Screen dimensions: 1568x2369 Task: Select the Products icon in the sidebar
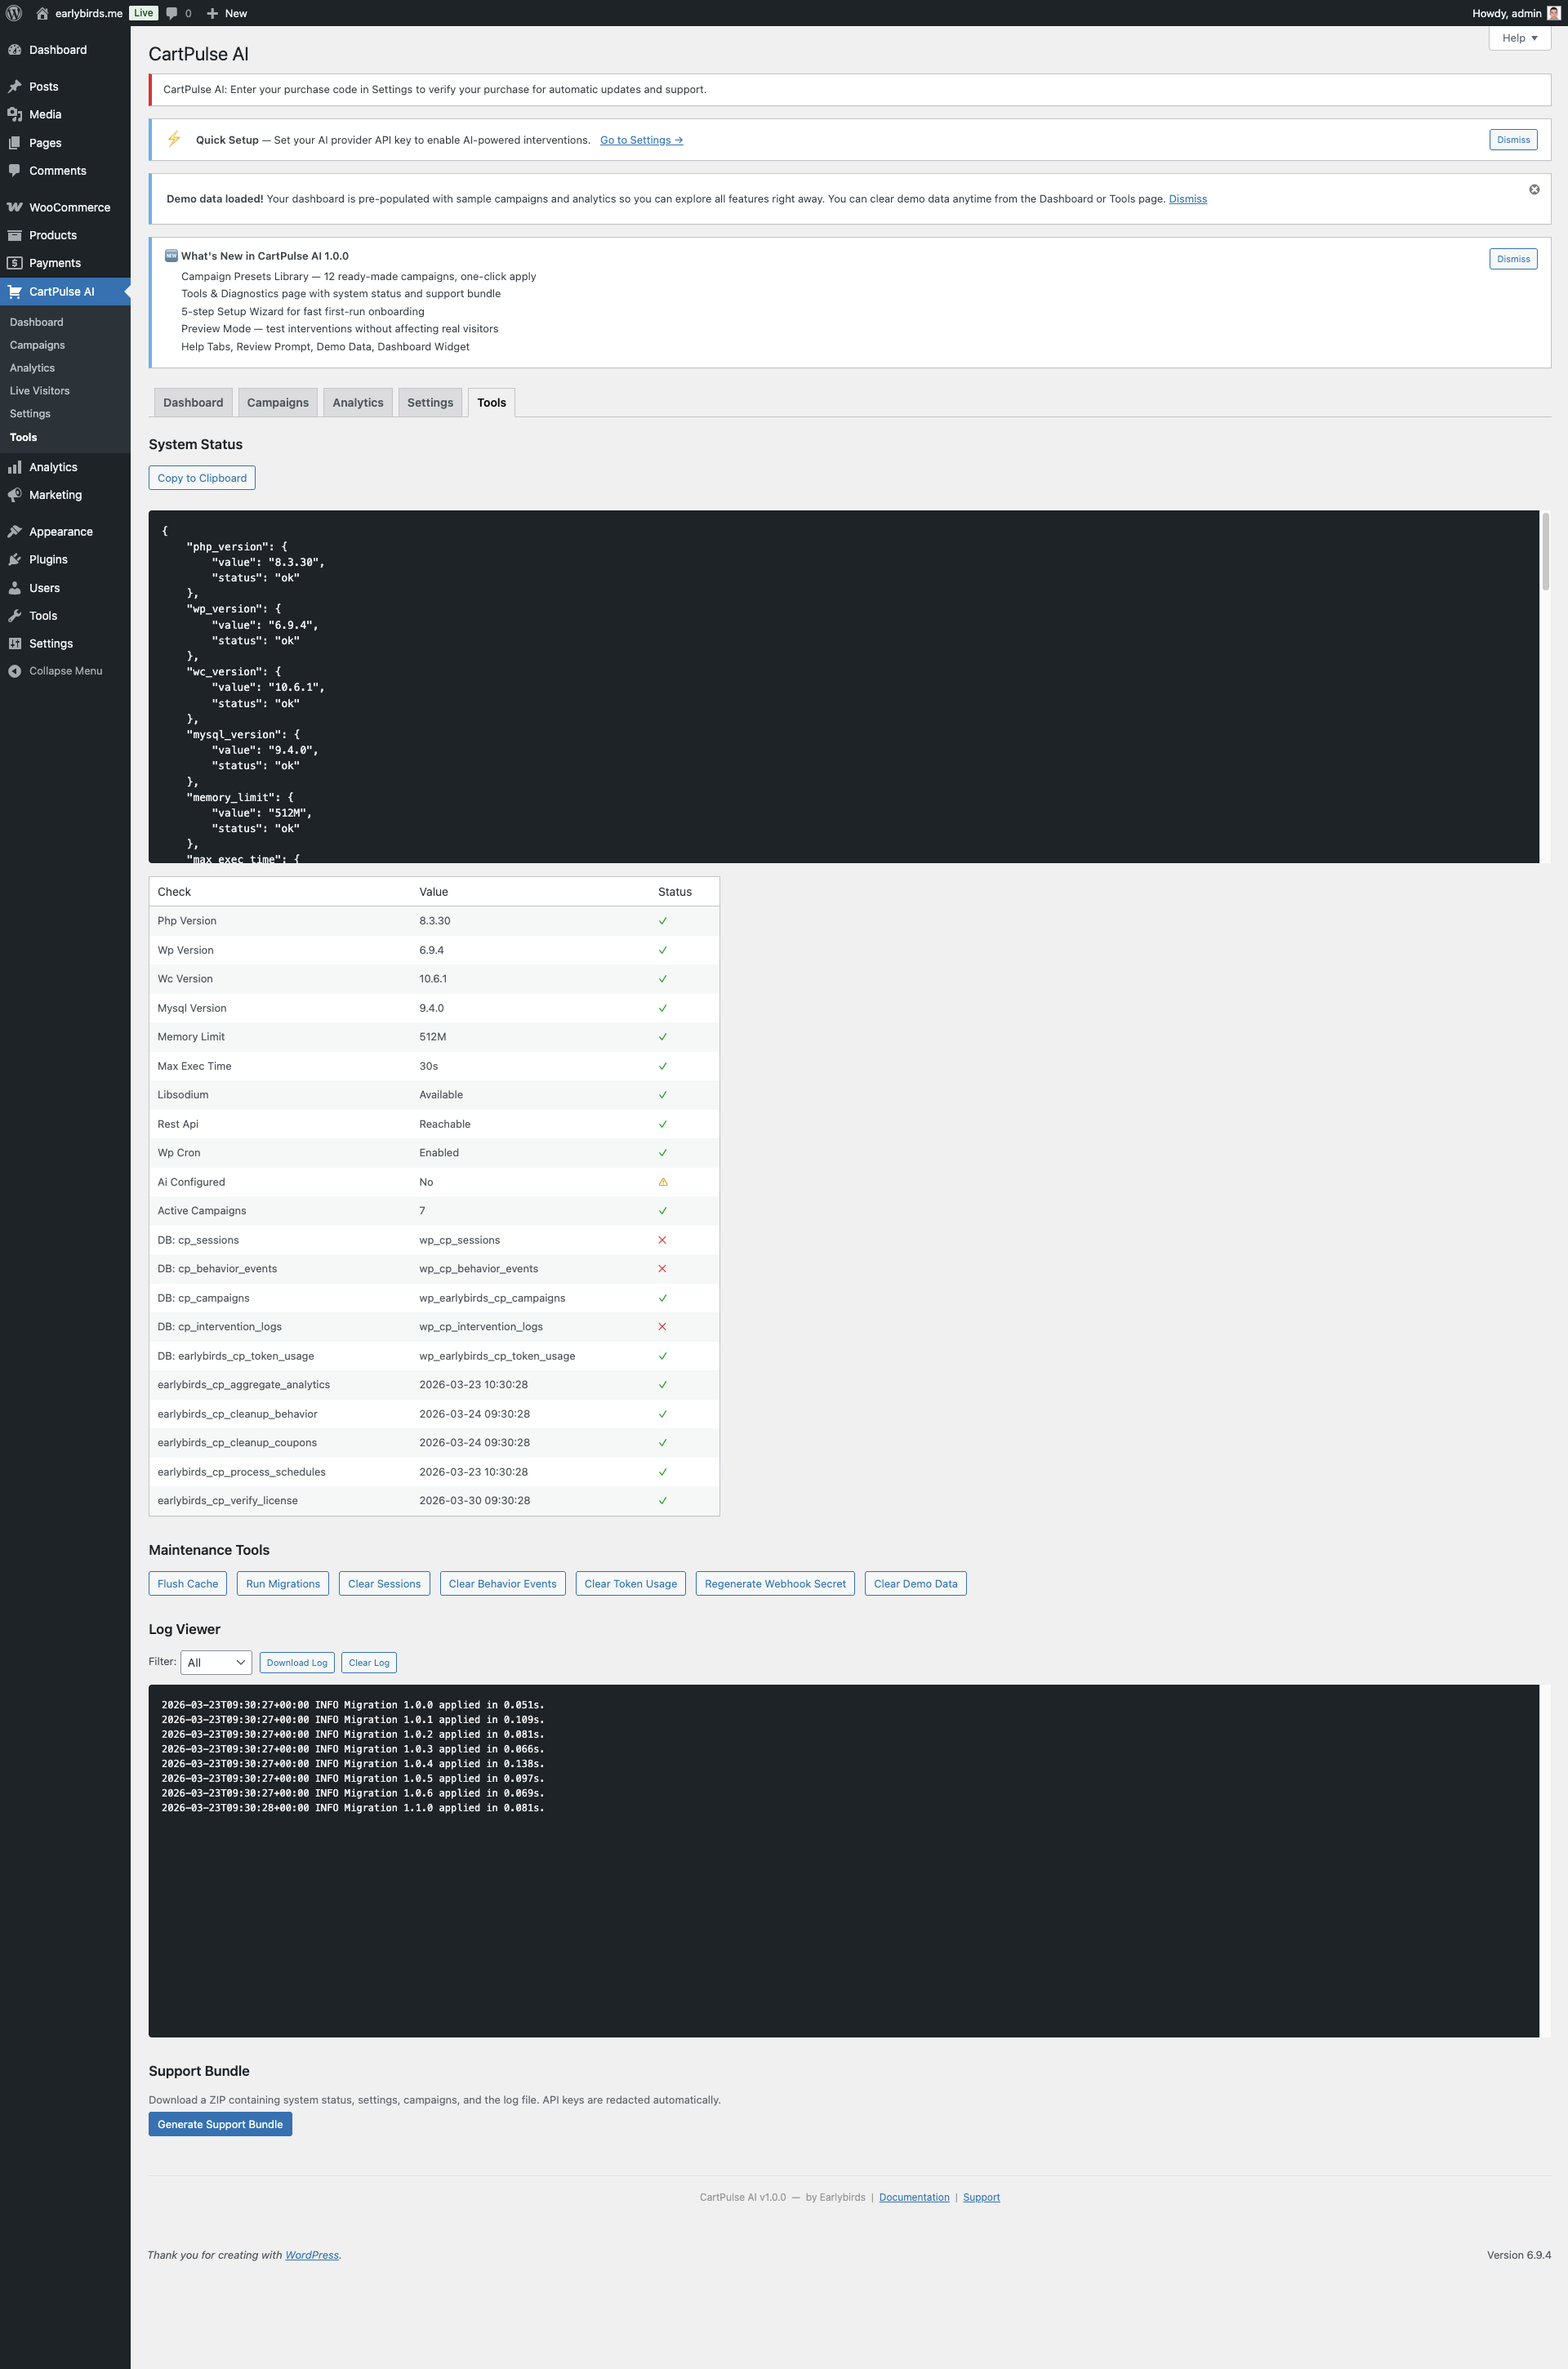click(x=15, y=235)
